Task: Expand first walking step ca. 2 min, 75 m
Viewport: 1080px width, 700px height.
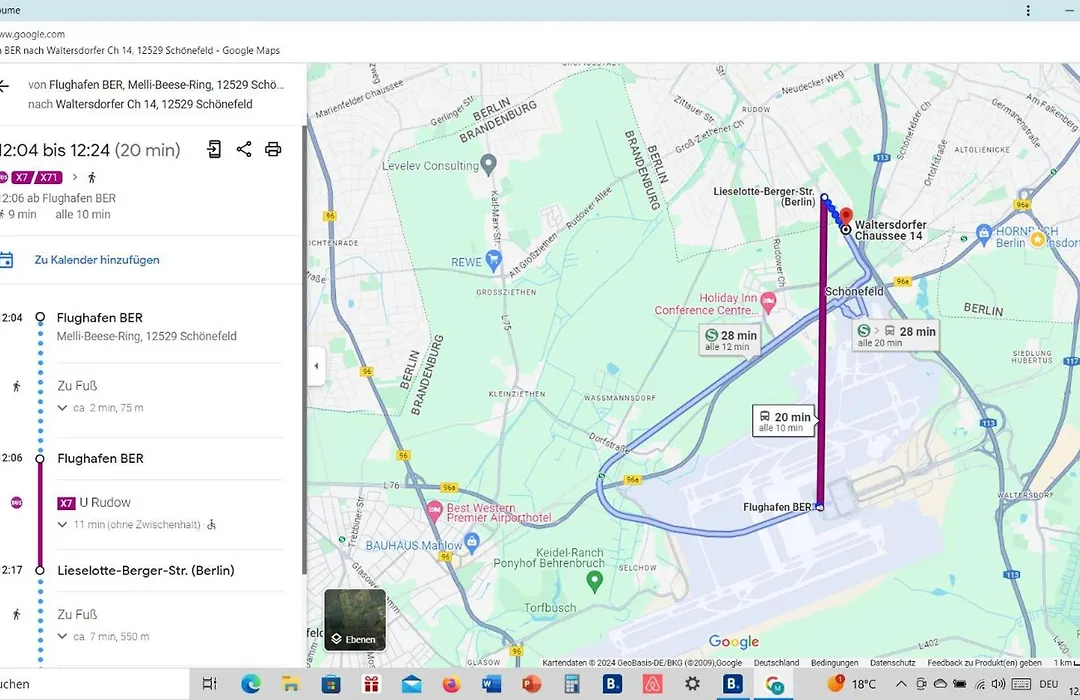Action: (x=101, y=408)
